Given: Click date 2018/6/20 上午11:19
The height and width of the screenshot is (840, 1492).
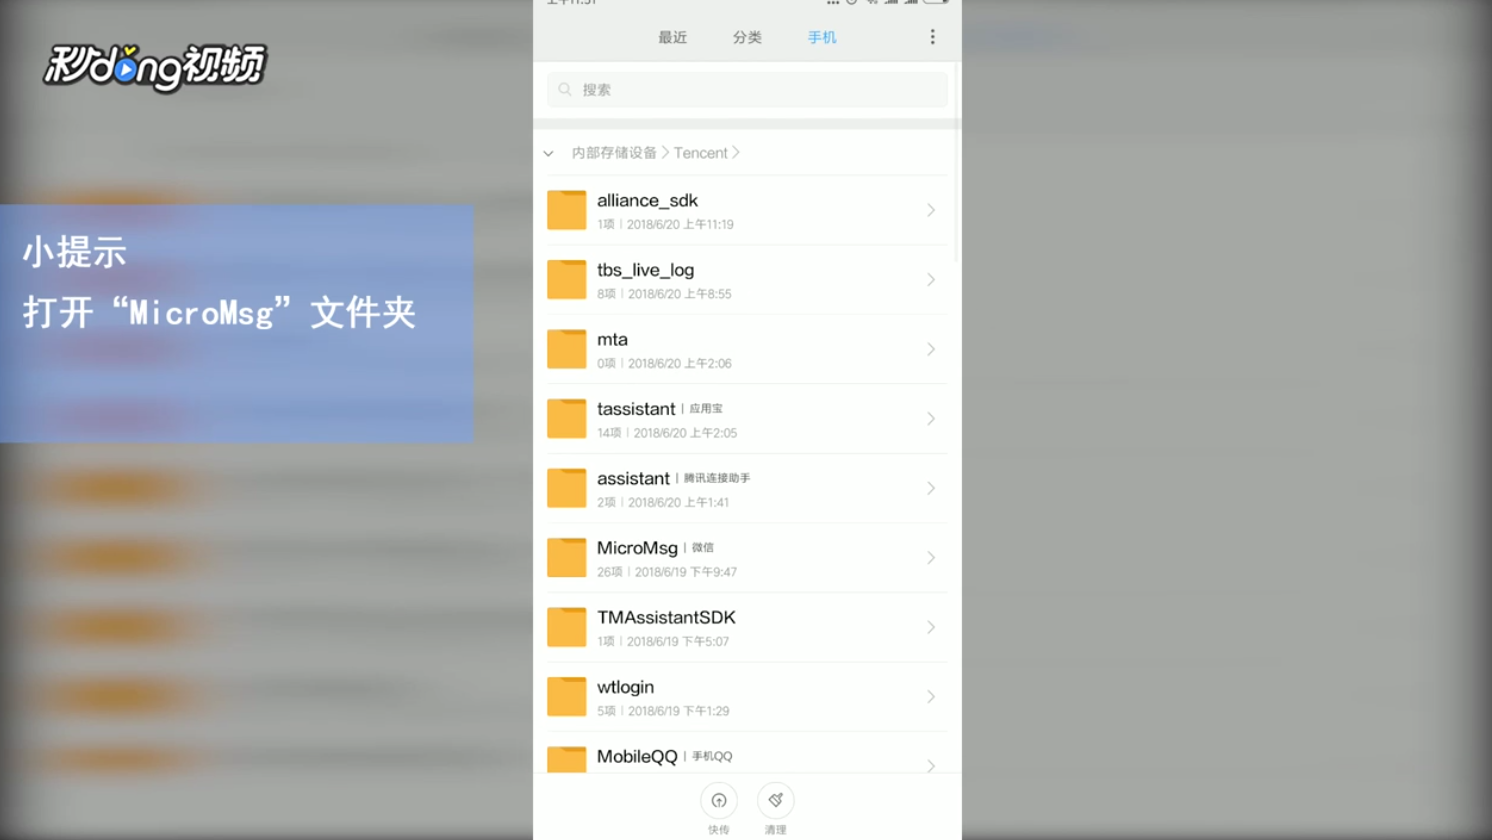Looking at the screenshot, I should (680, 225).
